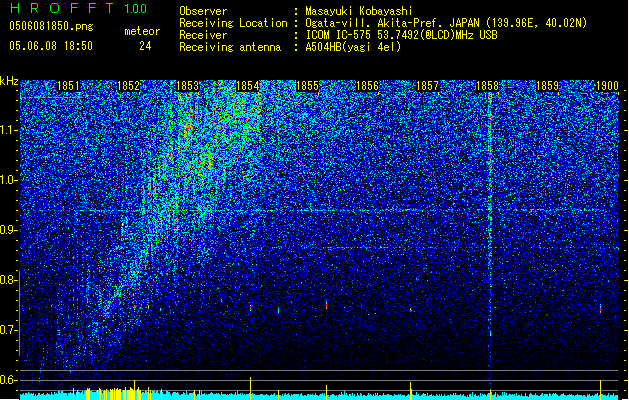Viewport: 629px width, 400px height.
Task: Select observer name Masayuki Kobayashi
Action: tap(359, 11)
